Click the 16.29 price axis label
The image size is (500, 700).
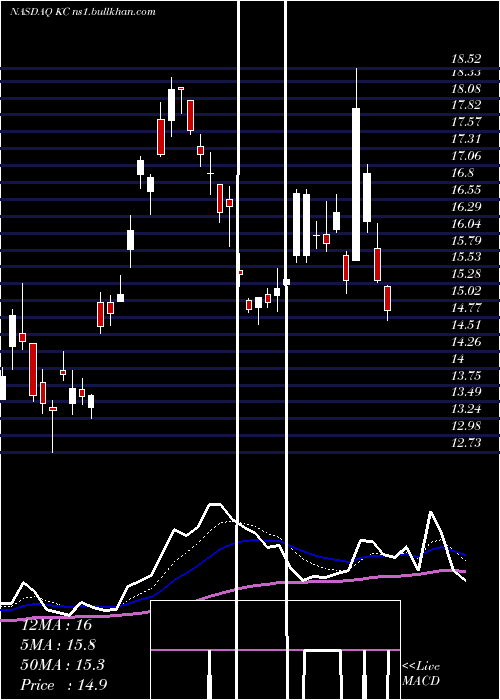[x=466, y=207]
